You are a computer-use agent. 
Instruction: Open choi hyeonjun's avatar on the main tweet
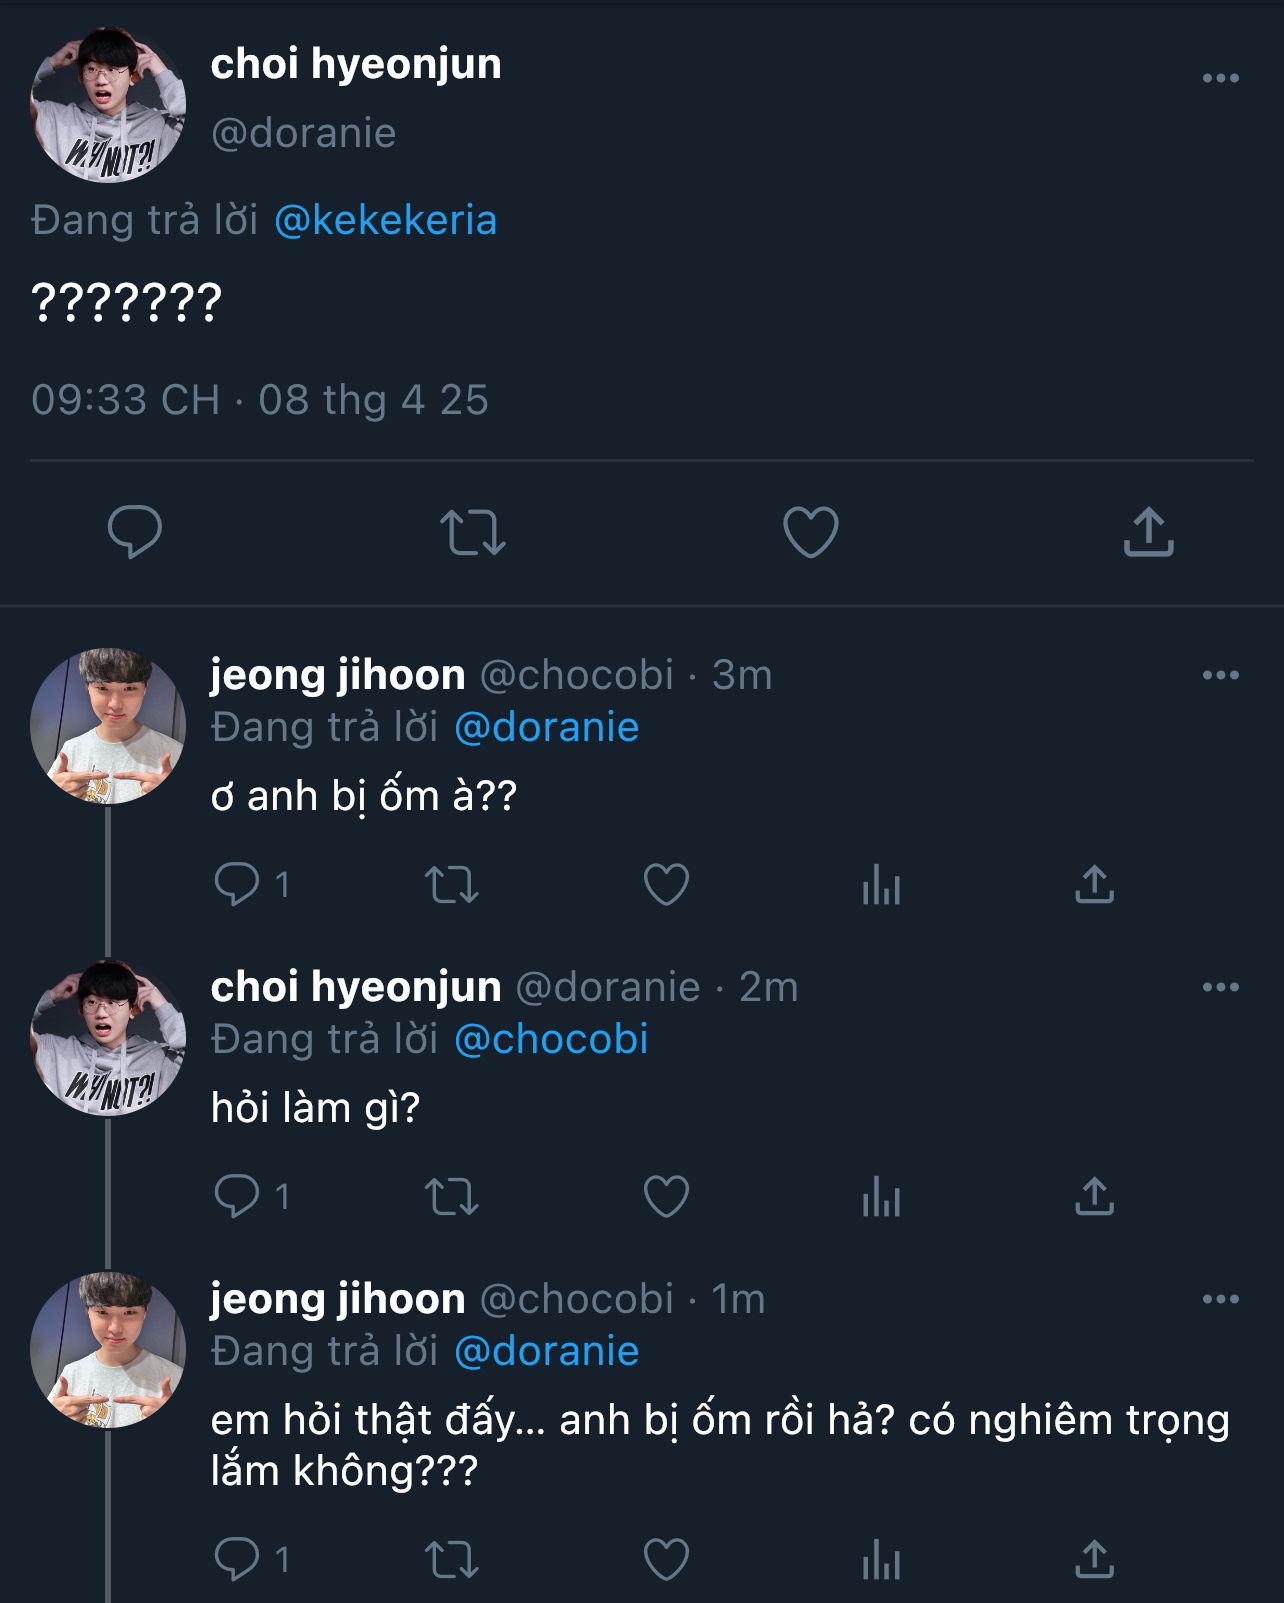(x=108, y=105)
